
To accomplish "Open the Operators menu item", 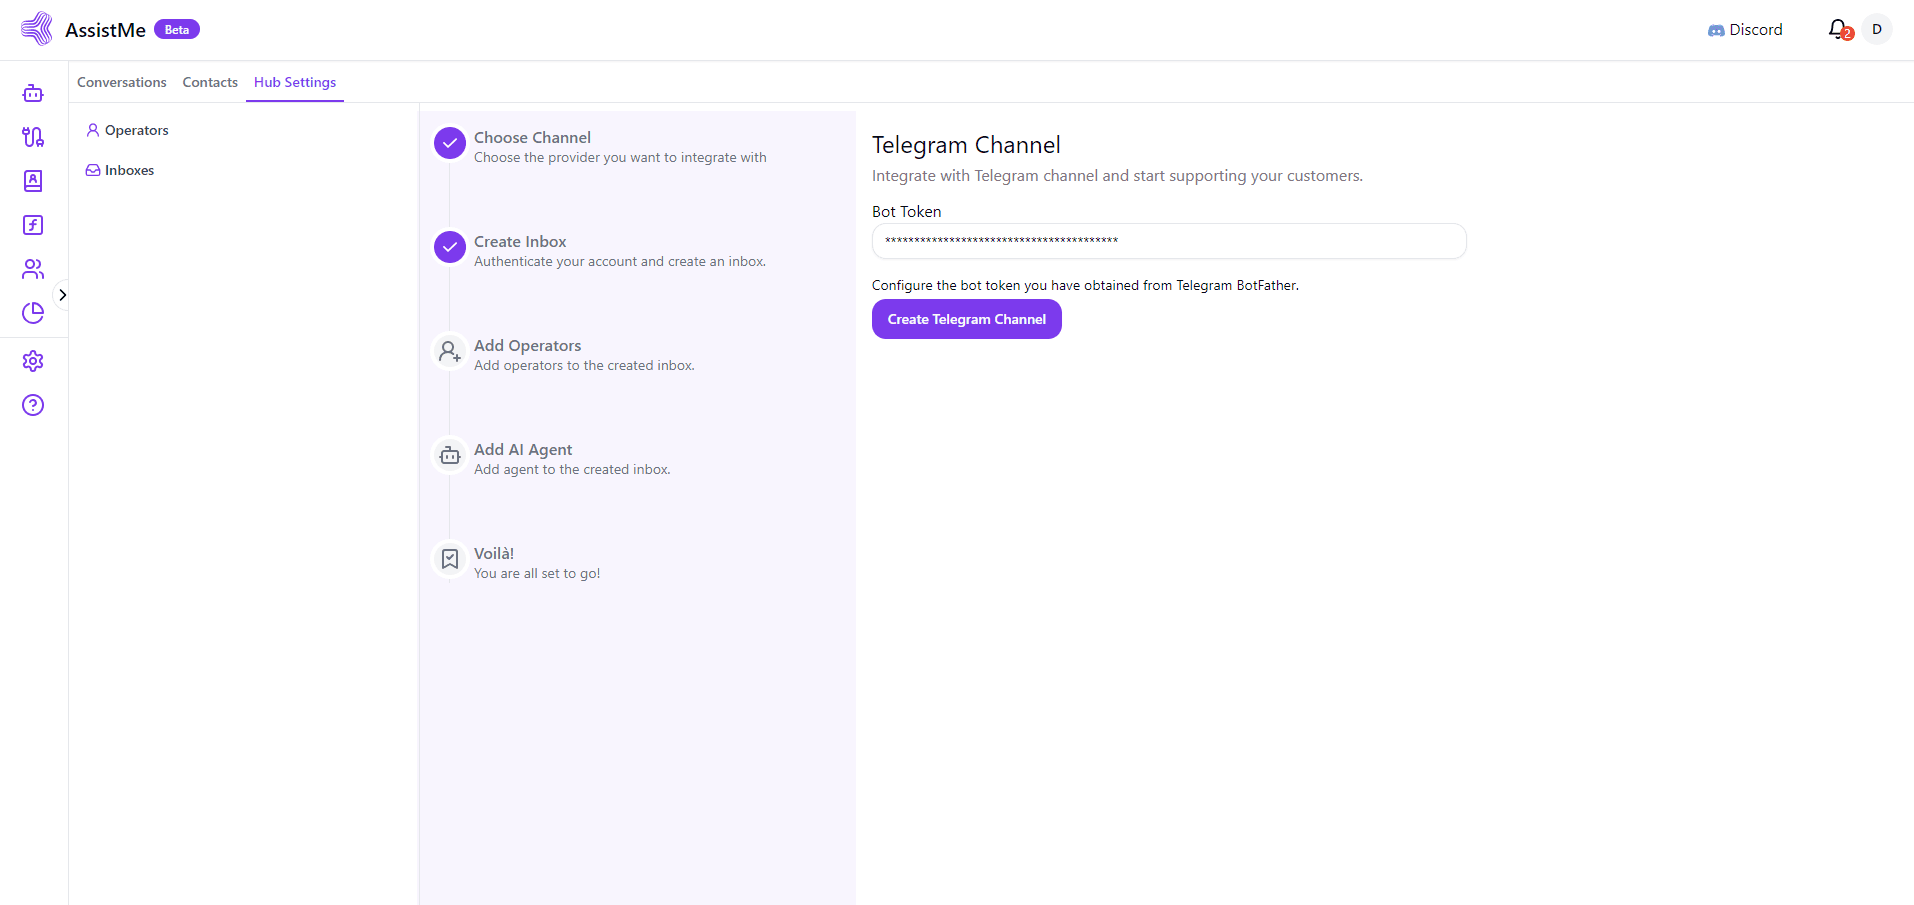I will (127, 130).
